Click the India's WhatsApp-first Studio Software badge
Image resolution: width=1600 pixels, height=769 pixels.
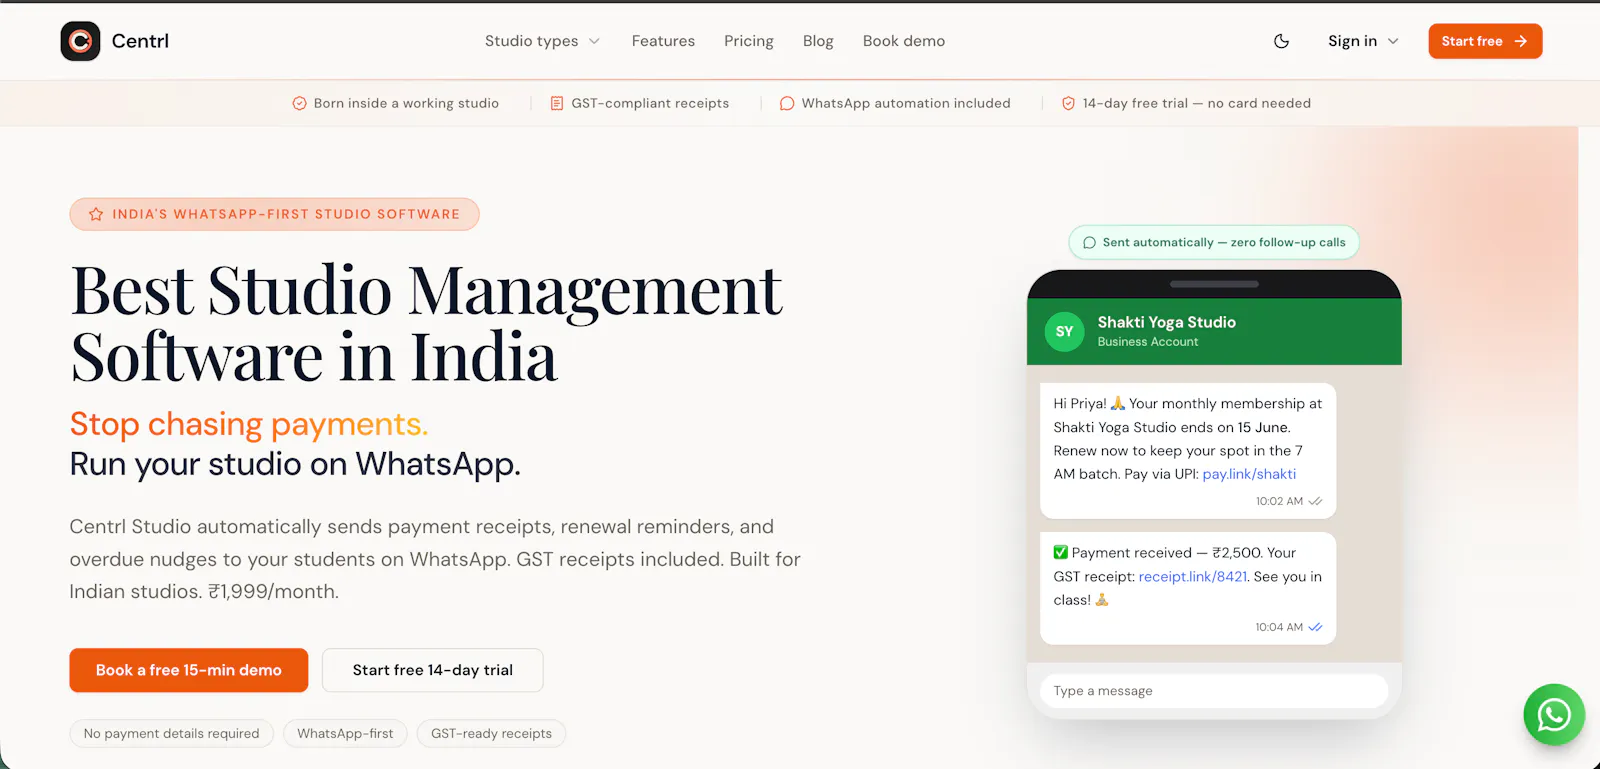click(274, 214)
